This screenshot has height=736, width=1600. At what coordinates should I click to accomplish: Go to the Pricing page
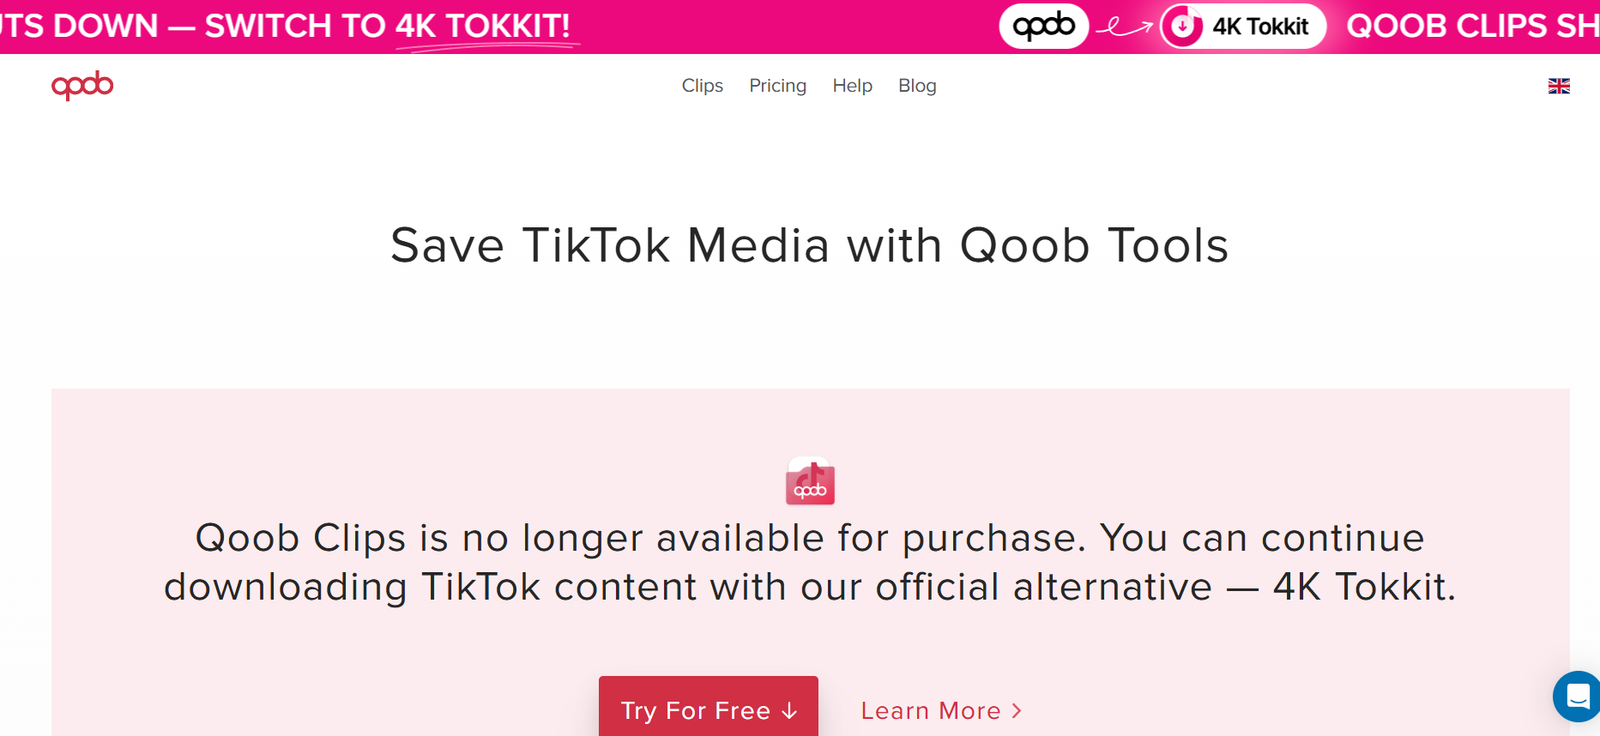point(778,86)
